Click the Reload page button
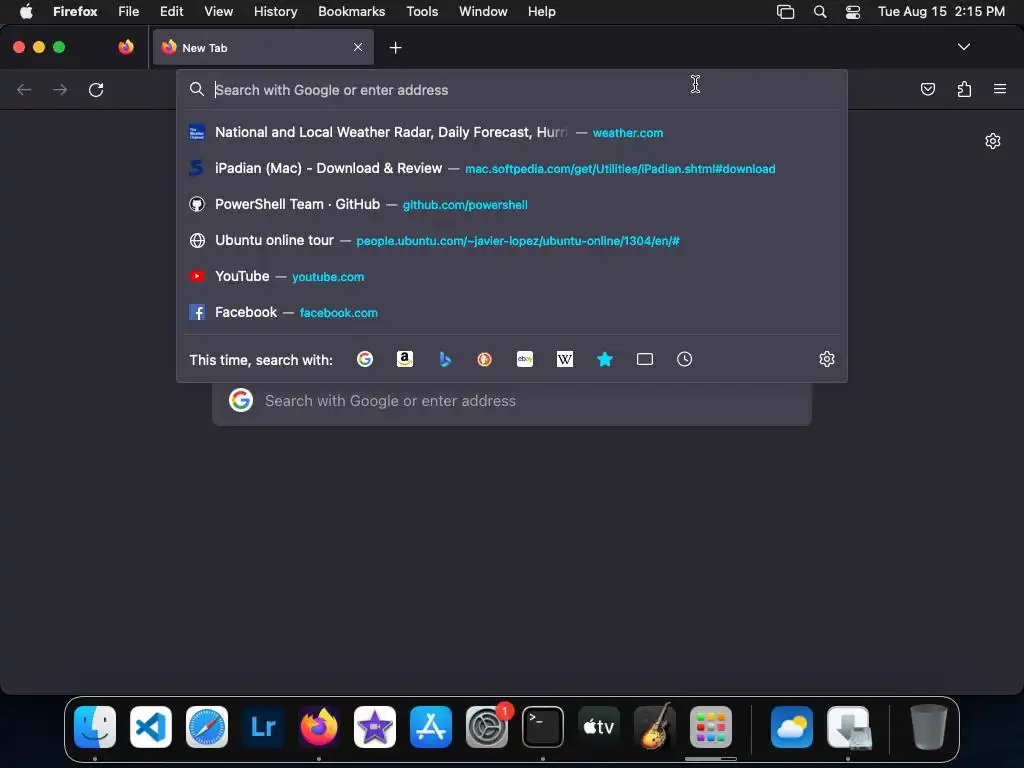This screenshot has width=1024, height=768. click(x=96, y=89)
